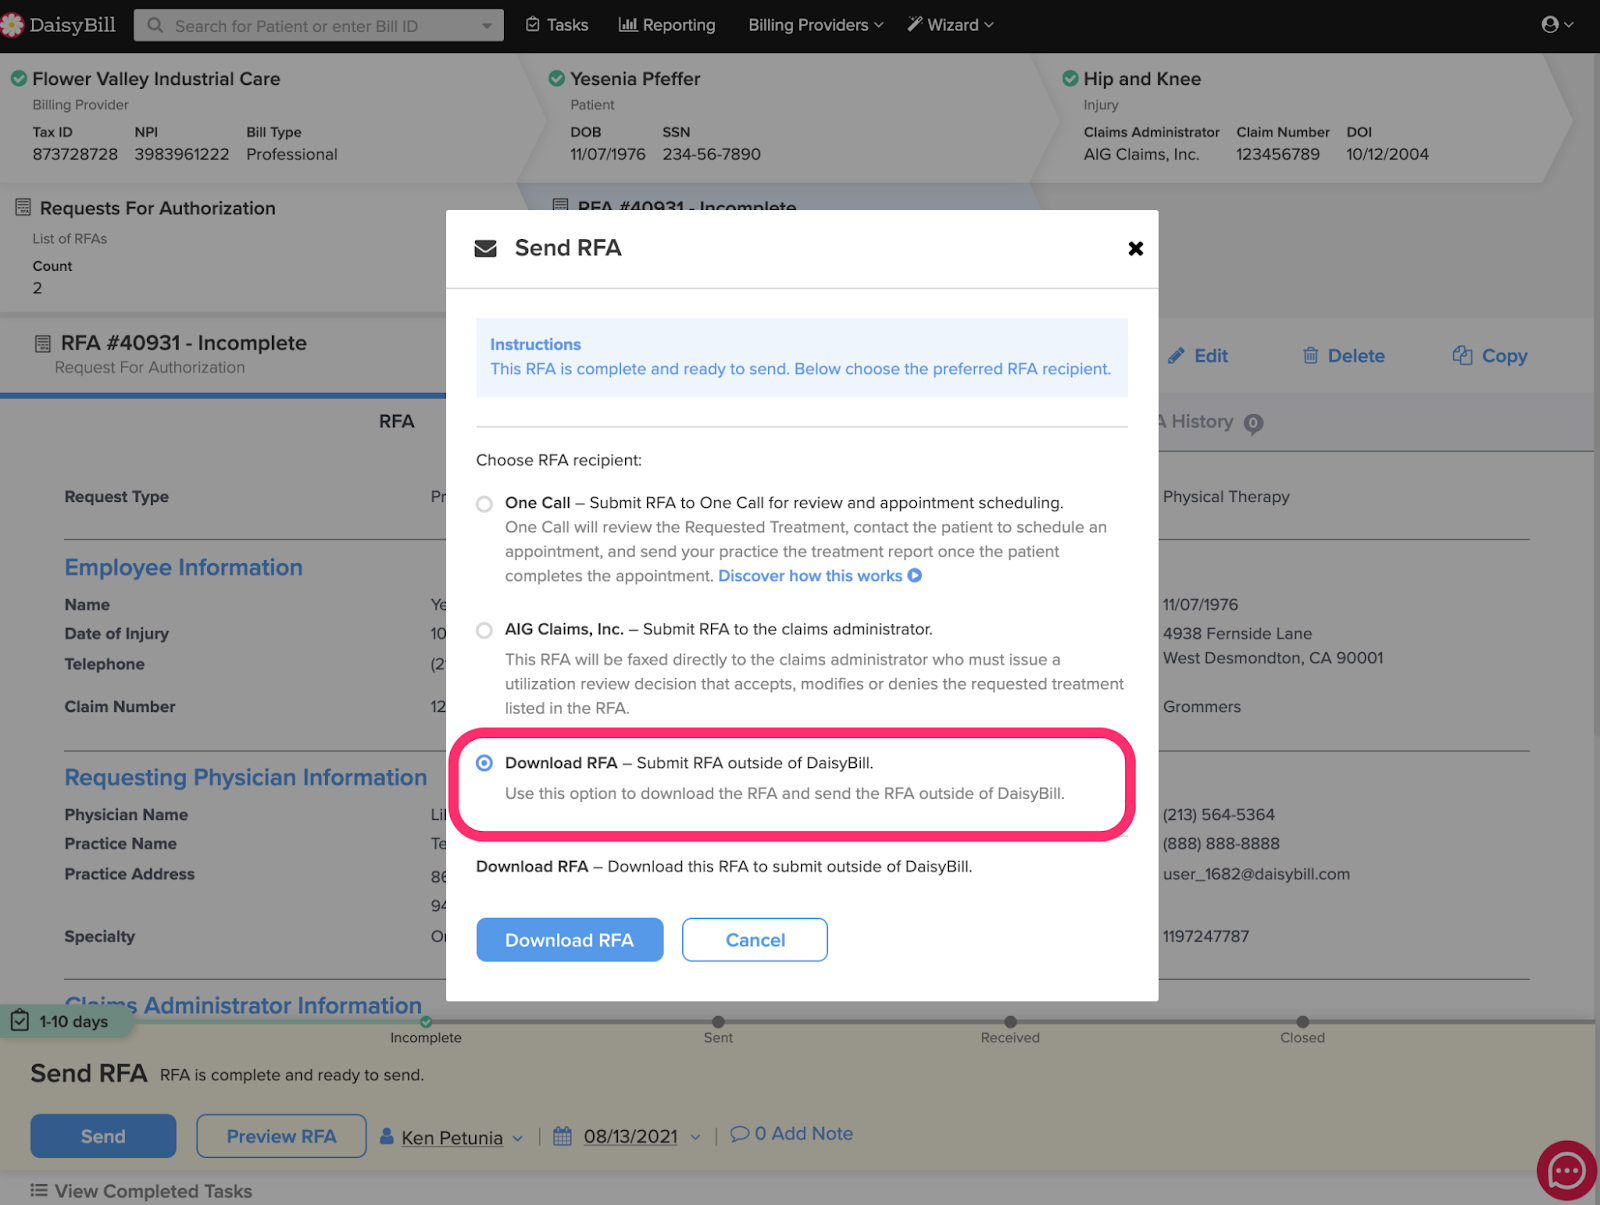
Task: Expand the Wizard menu
Action: (950, 25)
